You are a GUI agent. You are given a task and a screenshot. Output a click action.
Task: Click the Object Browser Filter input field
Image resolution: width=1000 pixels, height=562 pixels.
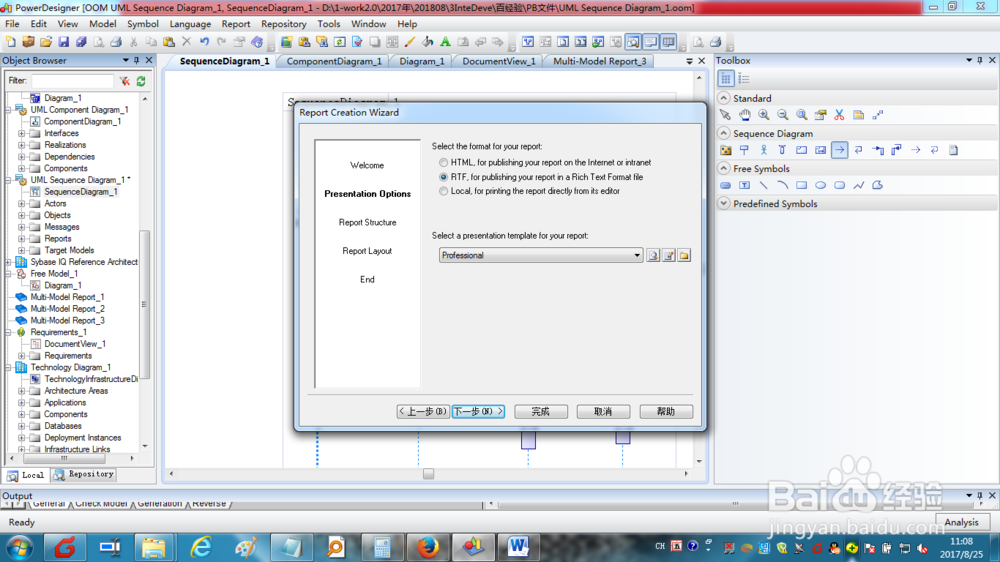73,81
